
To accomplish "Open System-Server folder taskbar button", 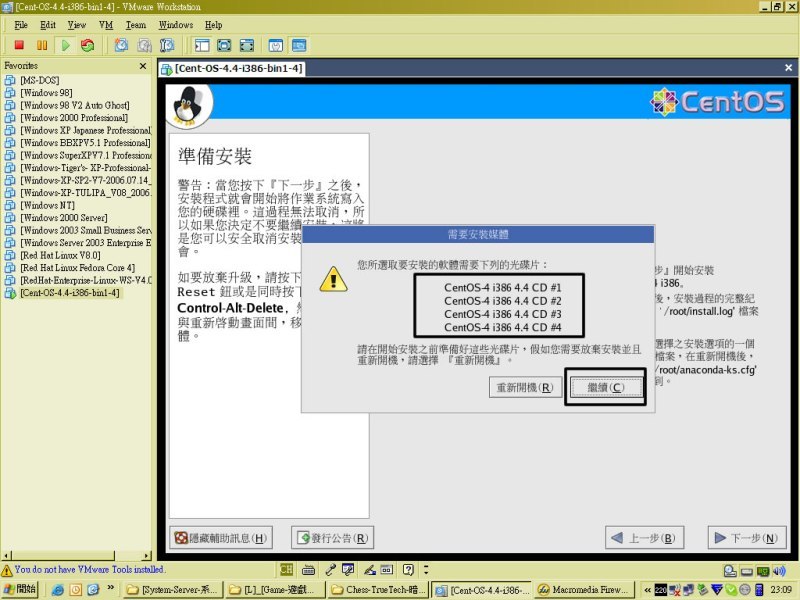I will point(173,590).
